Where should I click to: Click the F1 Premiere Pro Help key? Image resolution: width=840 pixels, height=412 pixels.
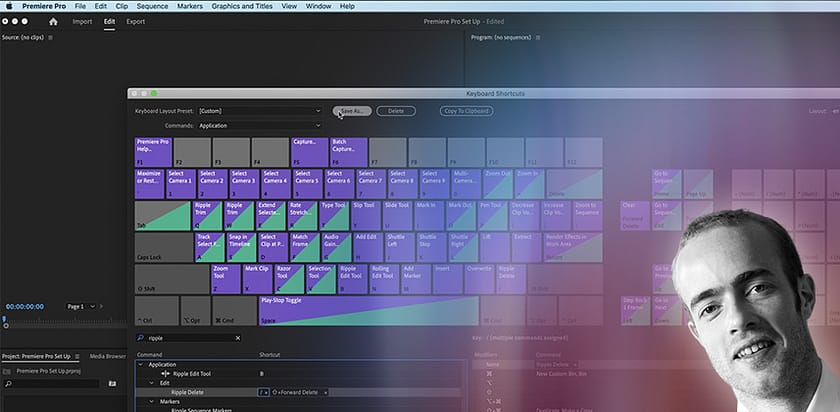(x=153, y=152)
